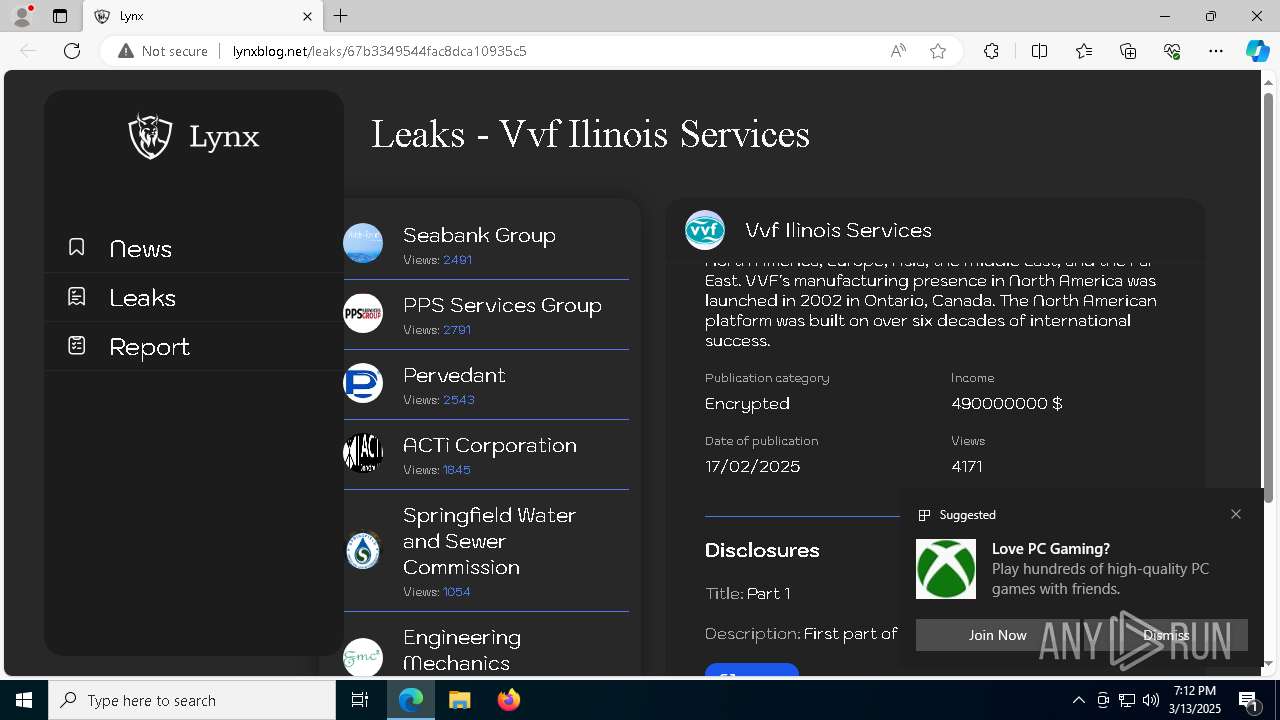1280x720 pixels.
Task: Click the publication date 17/02/2025
Action: coord(753,466)
